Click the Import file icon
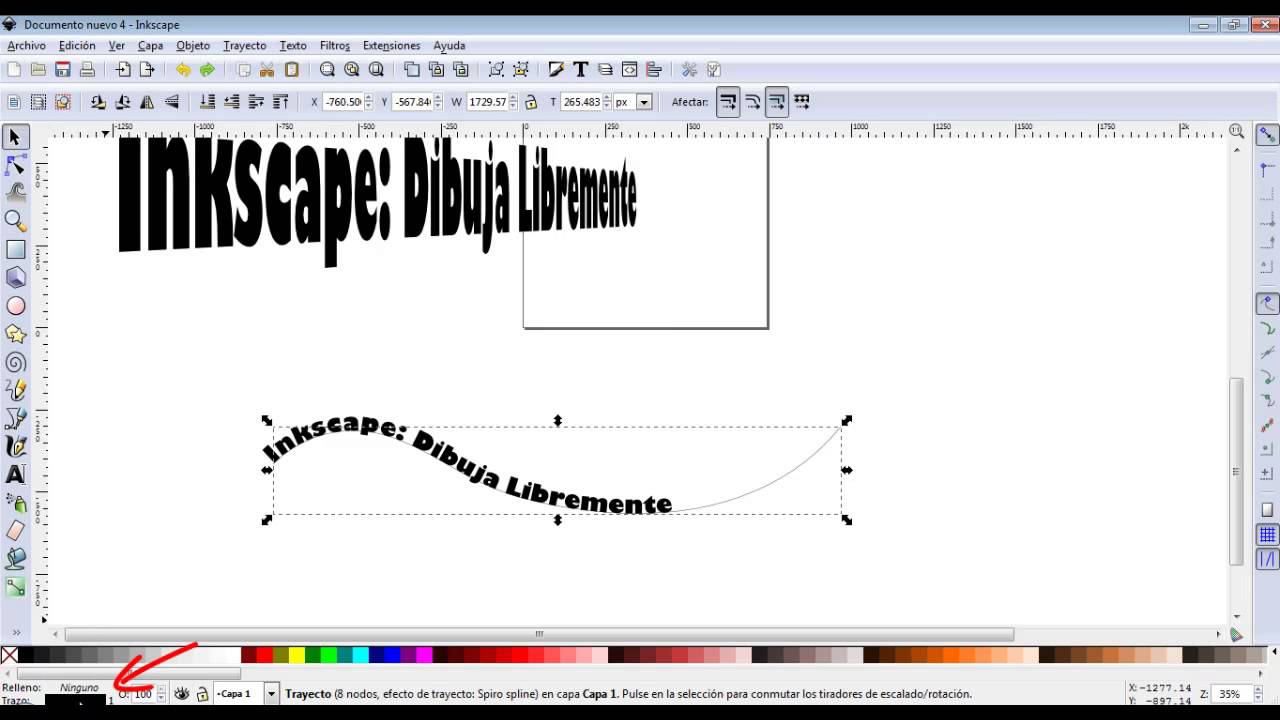The height and width of the screenshot is (720, 1280). point(123,69)
